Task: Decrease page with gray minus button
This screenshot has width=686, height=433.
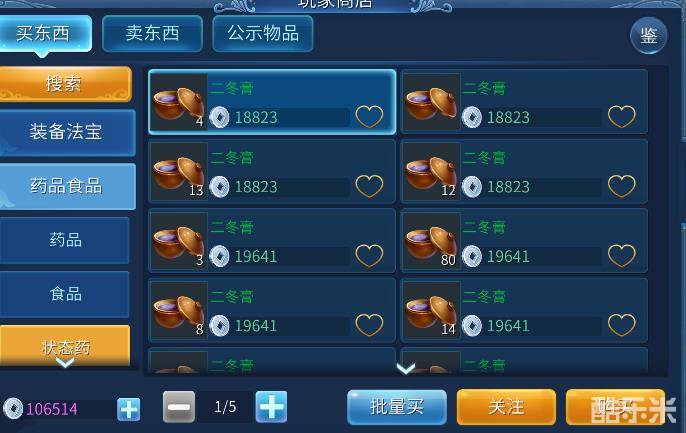Action: (x=179, y=407)
